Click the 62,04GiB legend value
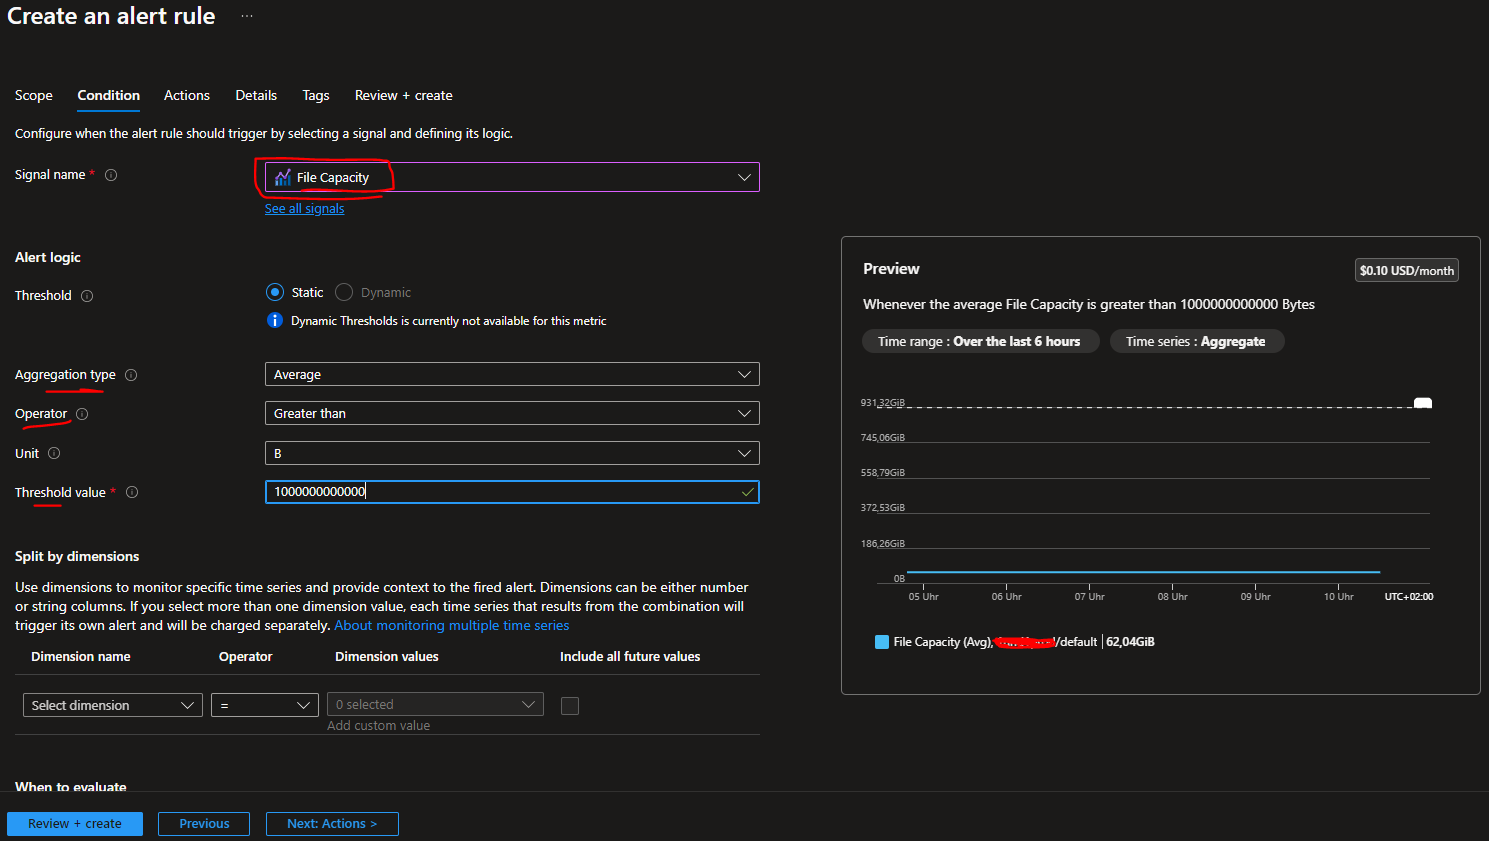 [x=1130, y=642]
